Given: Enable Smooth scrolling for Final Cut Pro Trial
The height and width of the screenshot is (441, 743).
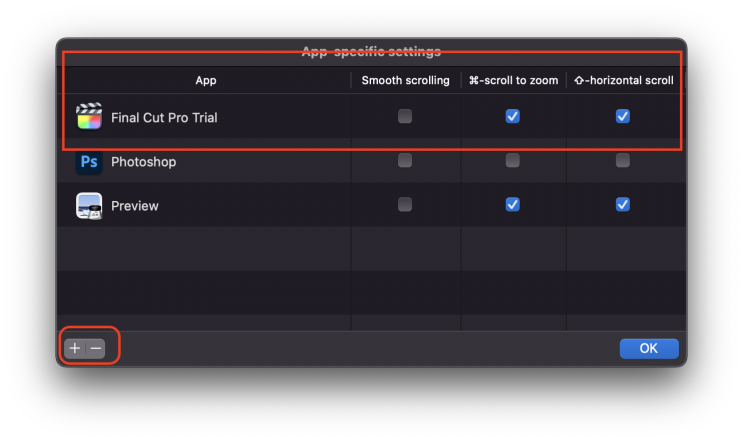Looking at the screenshot, I should (405, 117).
